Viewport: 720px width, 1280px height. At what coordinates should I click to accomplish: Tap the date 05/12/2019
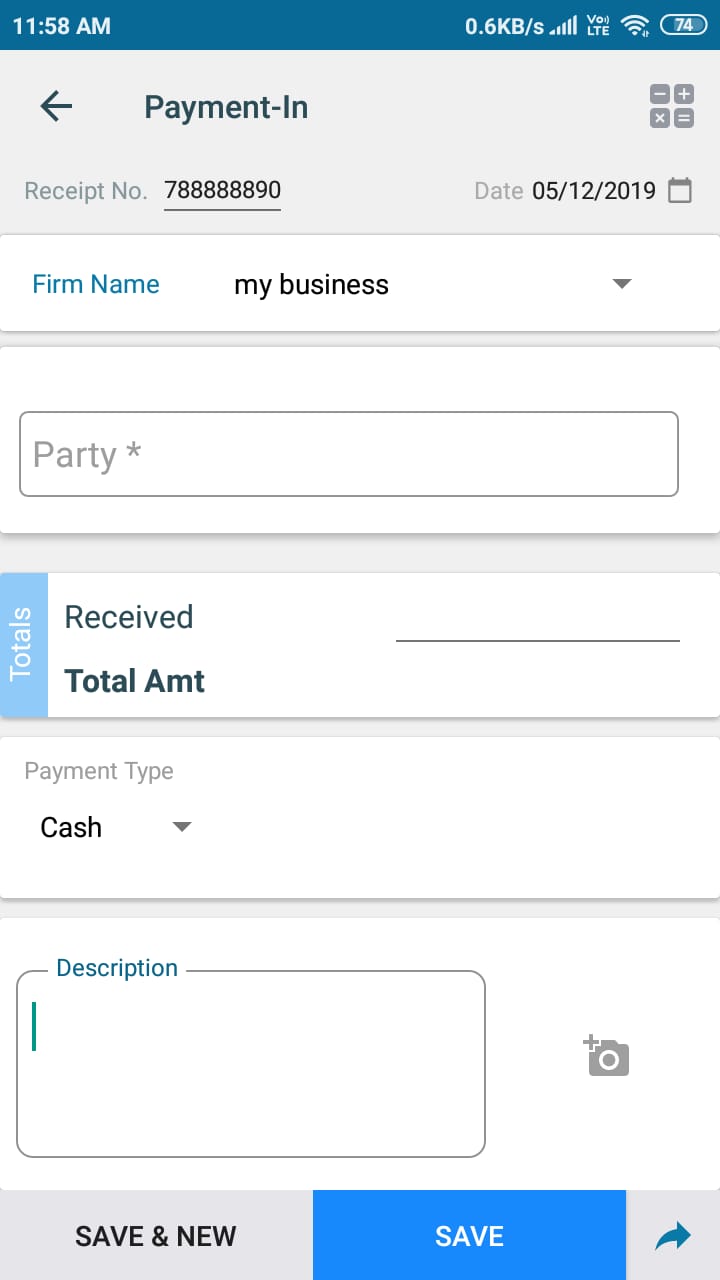(593, 191)
